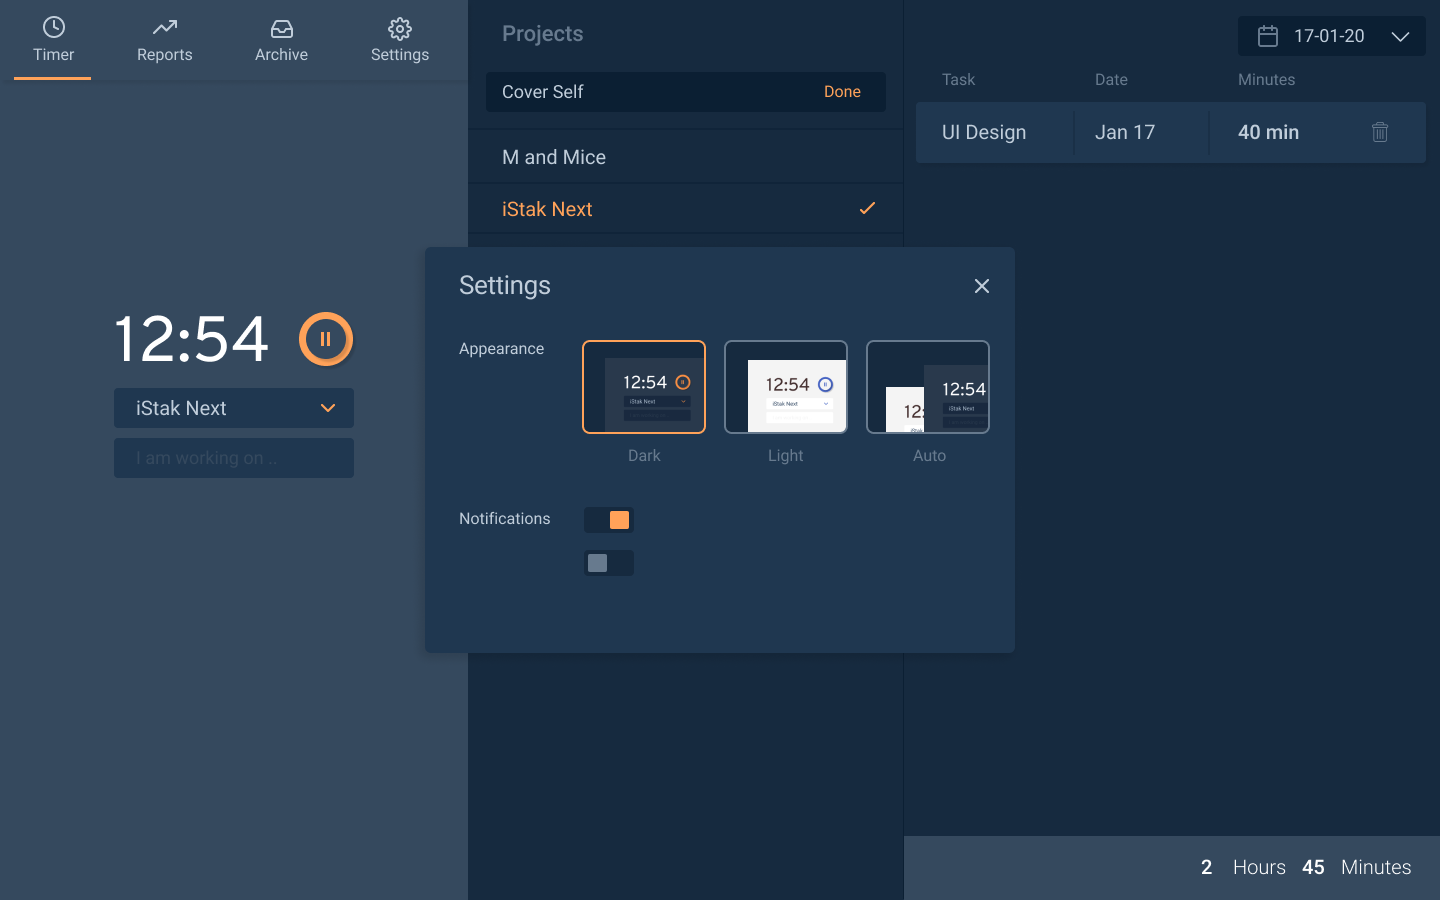The image size is (1440, 900).
Task: Close the Settings dialog
Action: pyautogui.click(x=982, y=286)
